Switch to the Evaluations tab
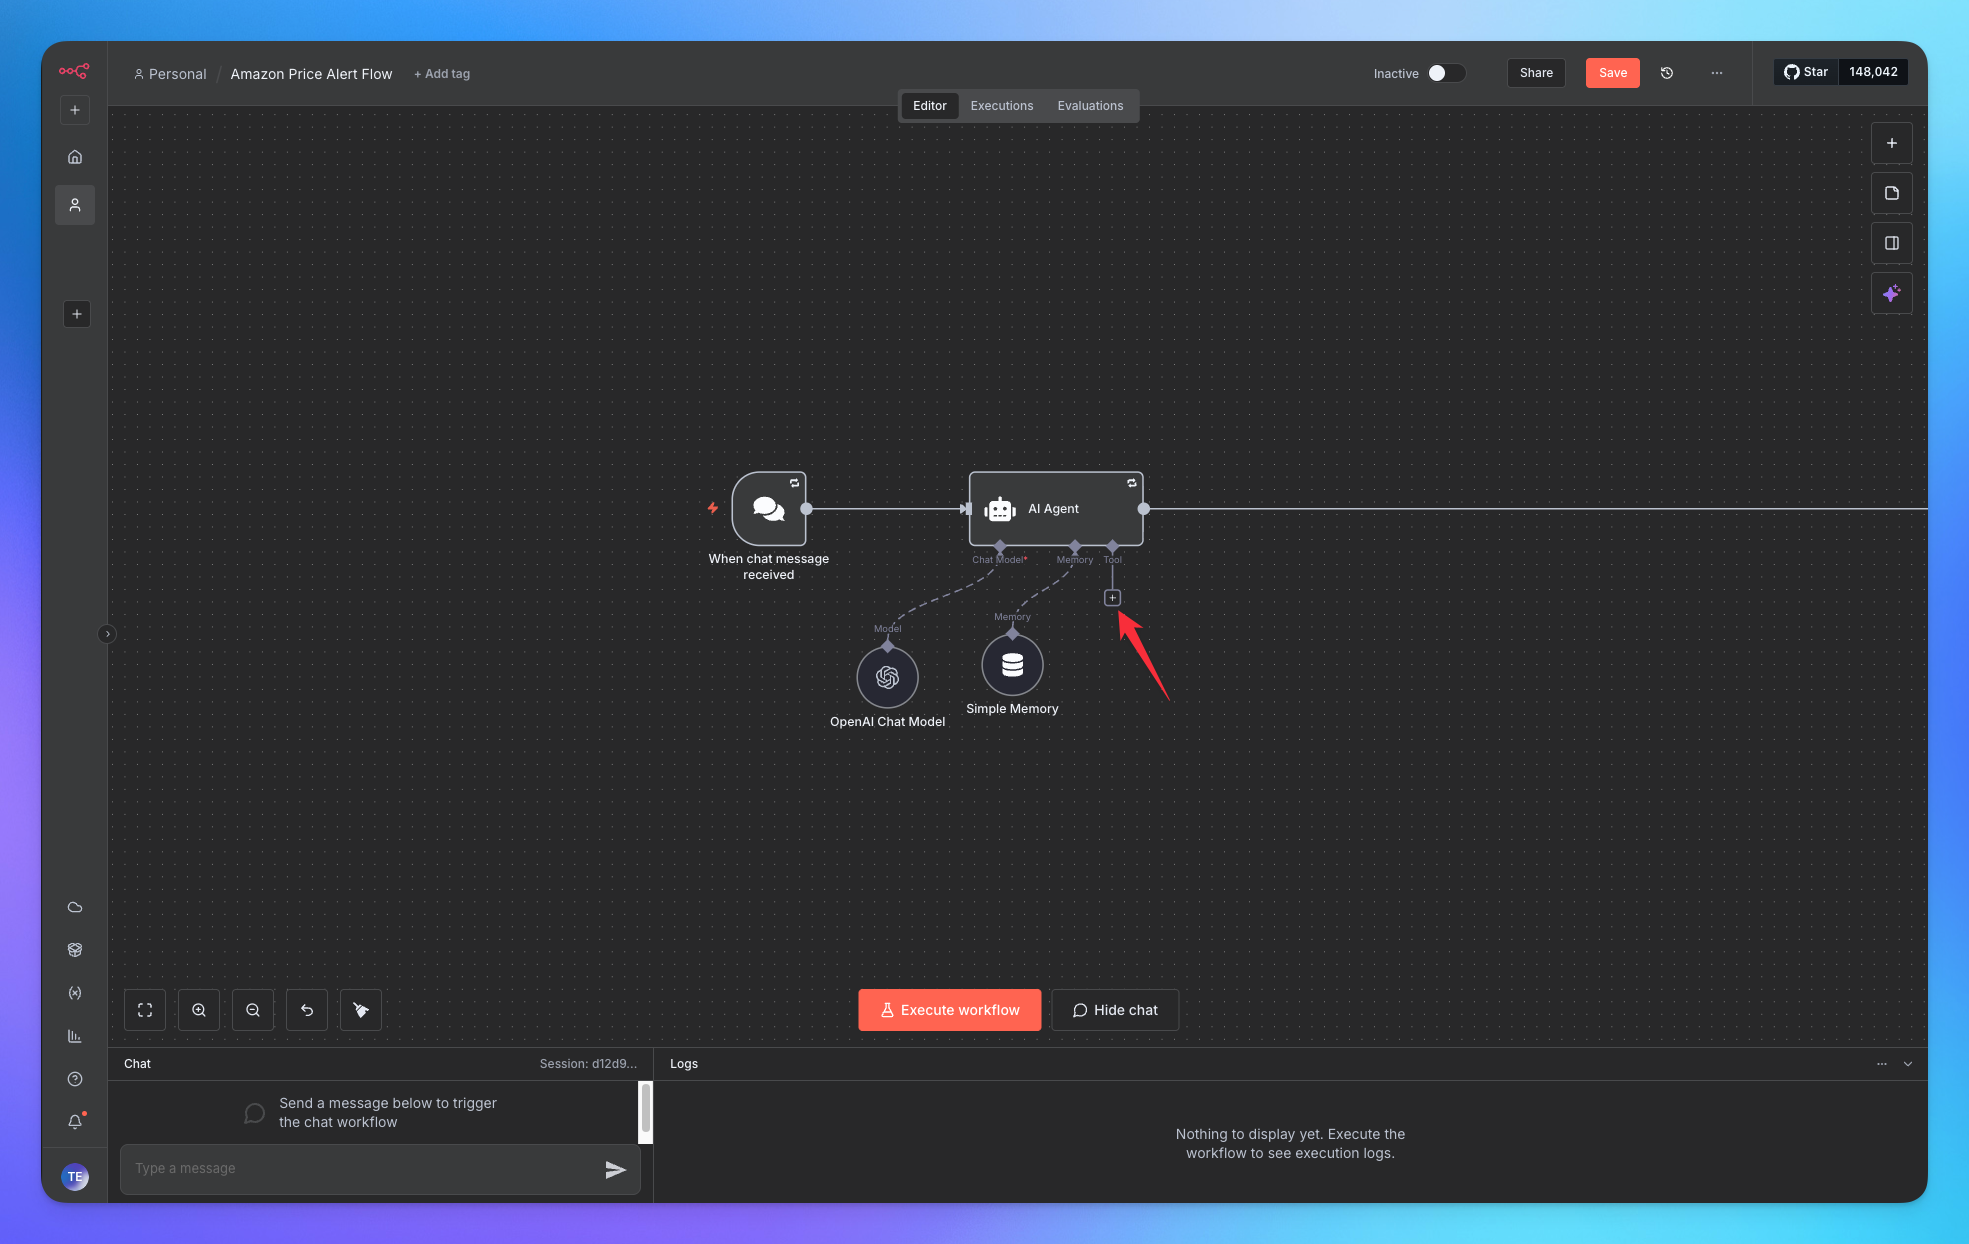The width and height of the screenshot is (1969, 1244). click(x=1090, y=106)
